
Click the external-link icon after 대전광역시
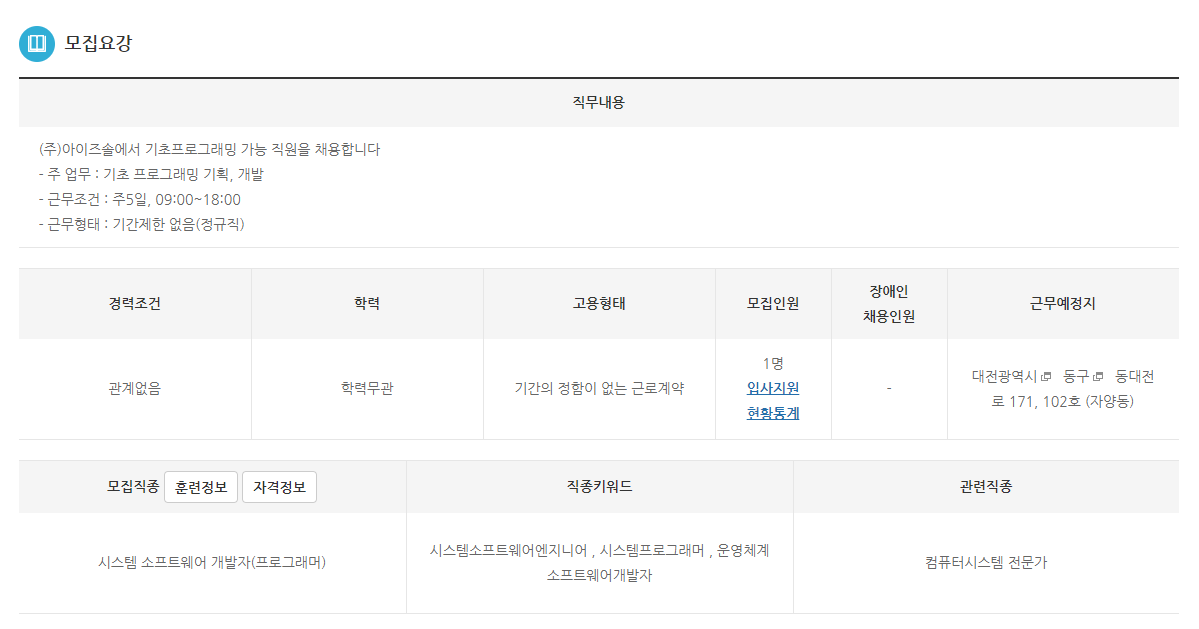pyautogui.click(x=1046, y=377)
